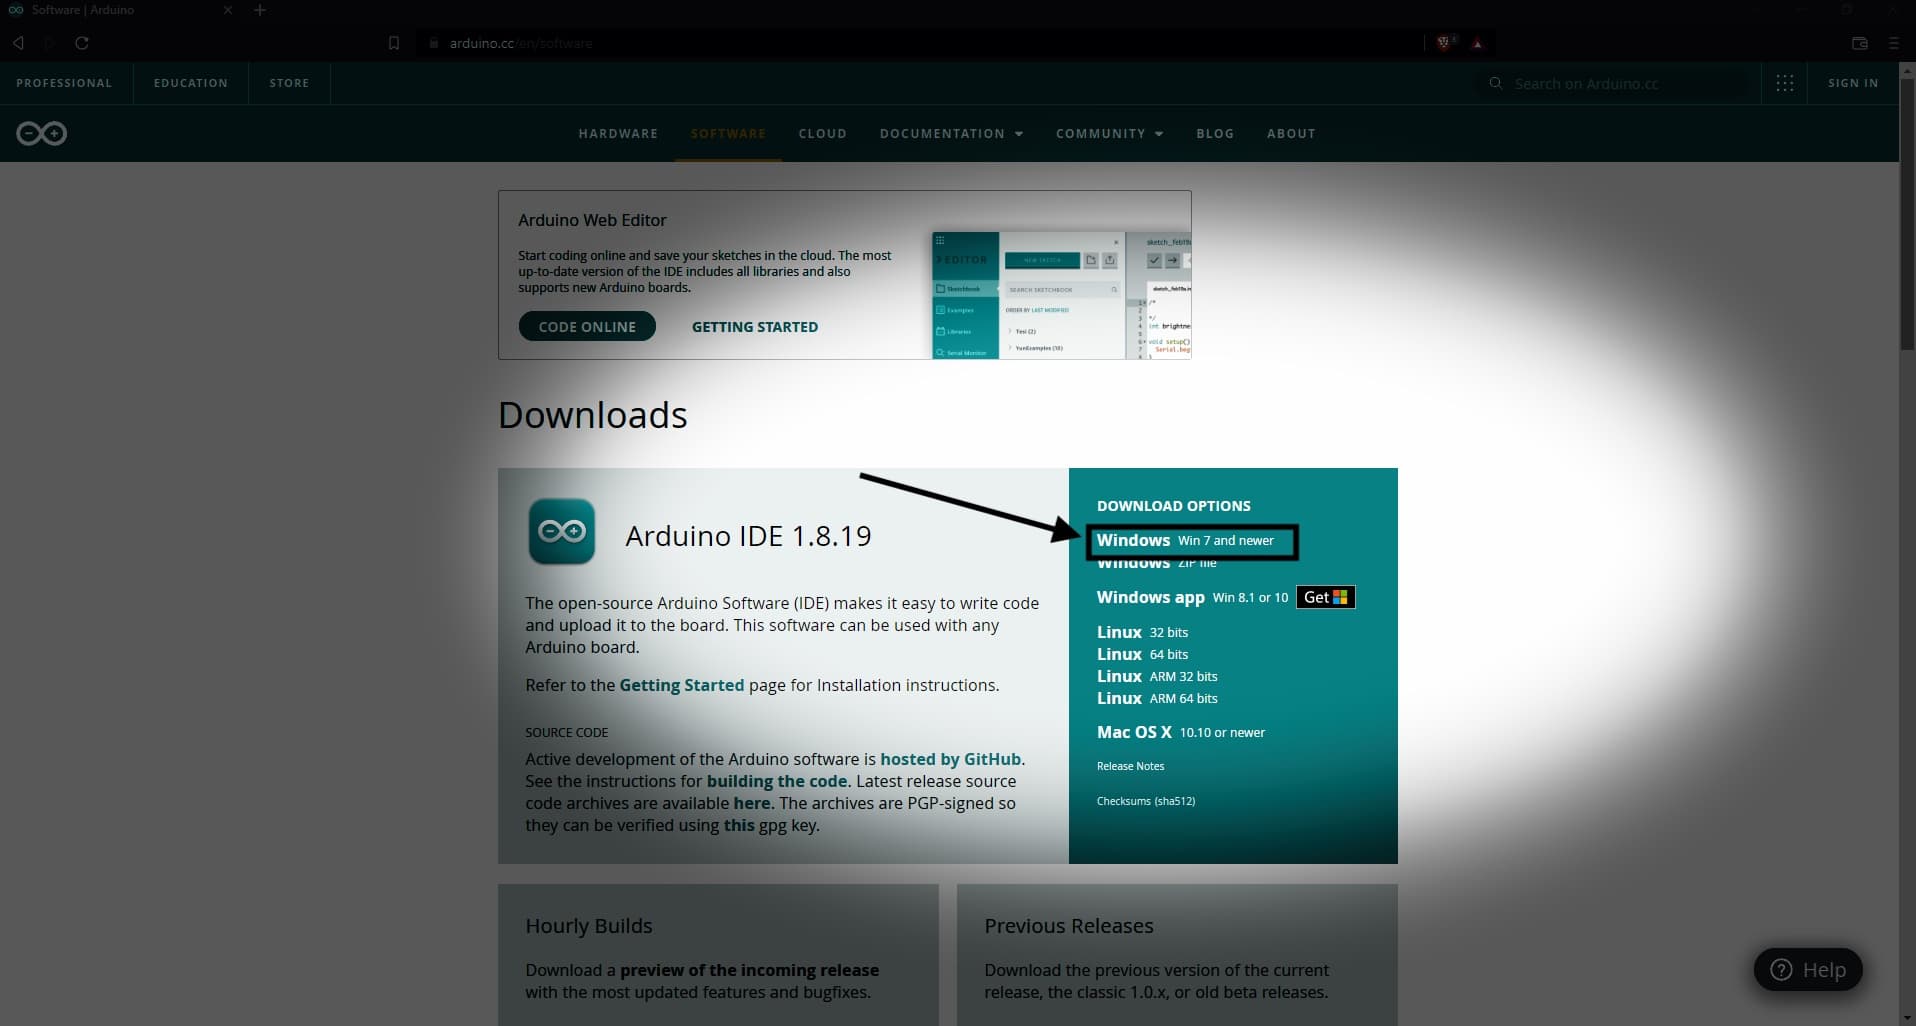Download Linux 32 bits
Screen dimensions: 1916x1026
pyautogui.click(x=1142, y=632)
